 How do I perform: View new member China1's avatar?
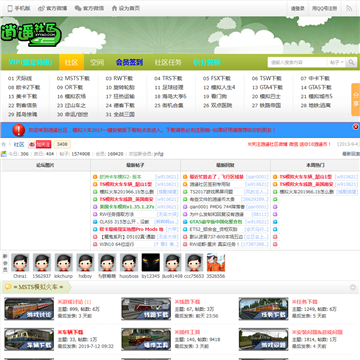(20, 262)
